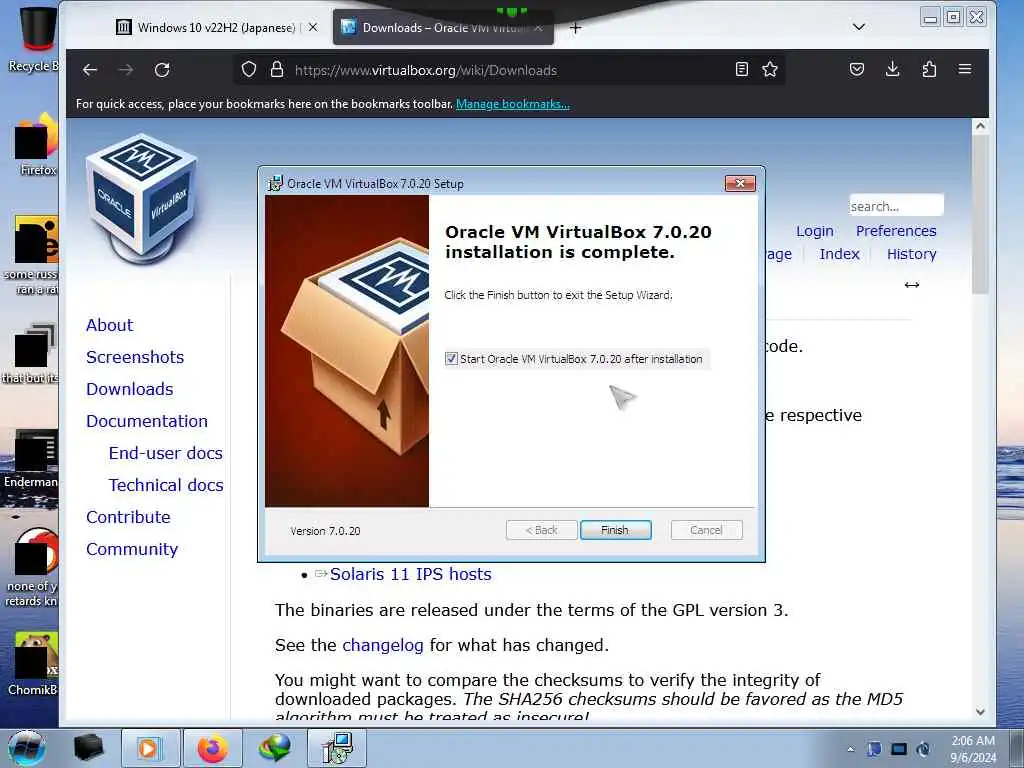Toggle reader view in address bar
This screenshot has height=768, width=1024.
tap(742, 69)
